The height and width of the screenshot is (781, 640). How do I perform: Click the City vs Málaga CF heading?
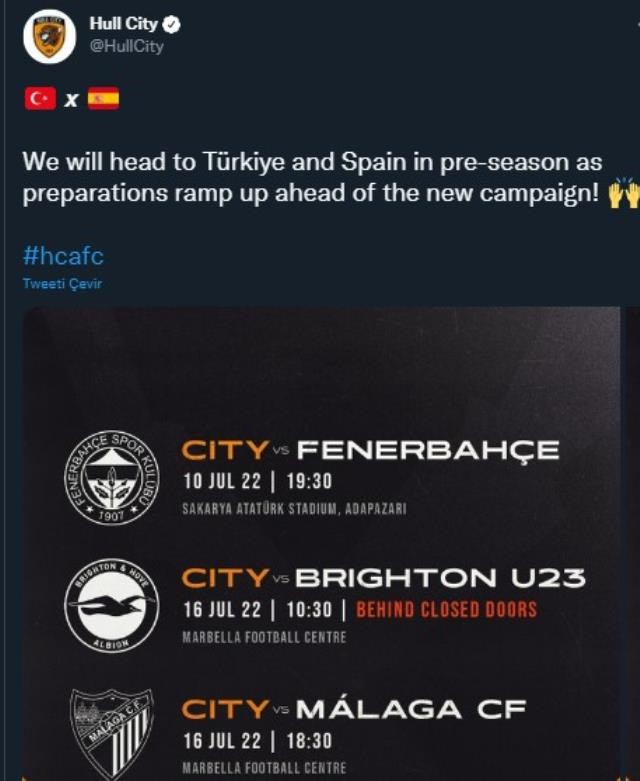354,707
